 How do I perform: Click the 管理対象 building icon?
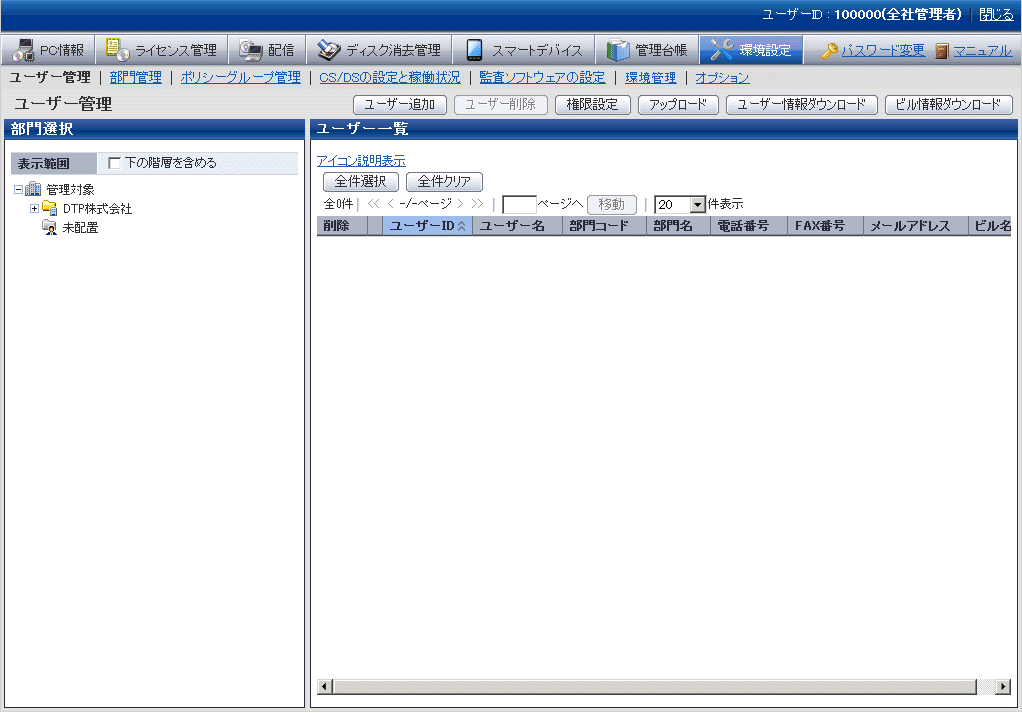click(33, 189)
